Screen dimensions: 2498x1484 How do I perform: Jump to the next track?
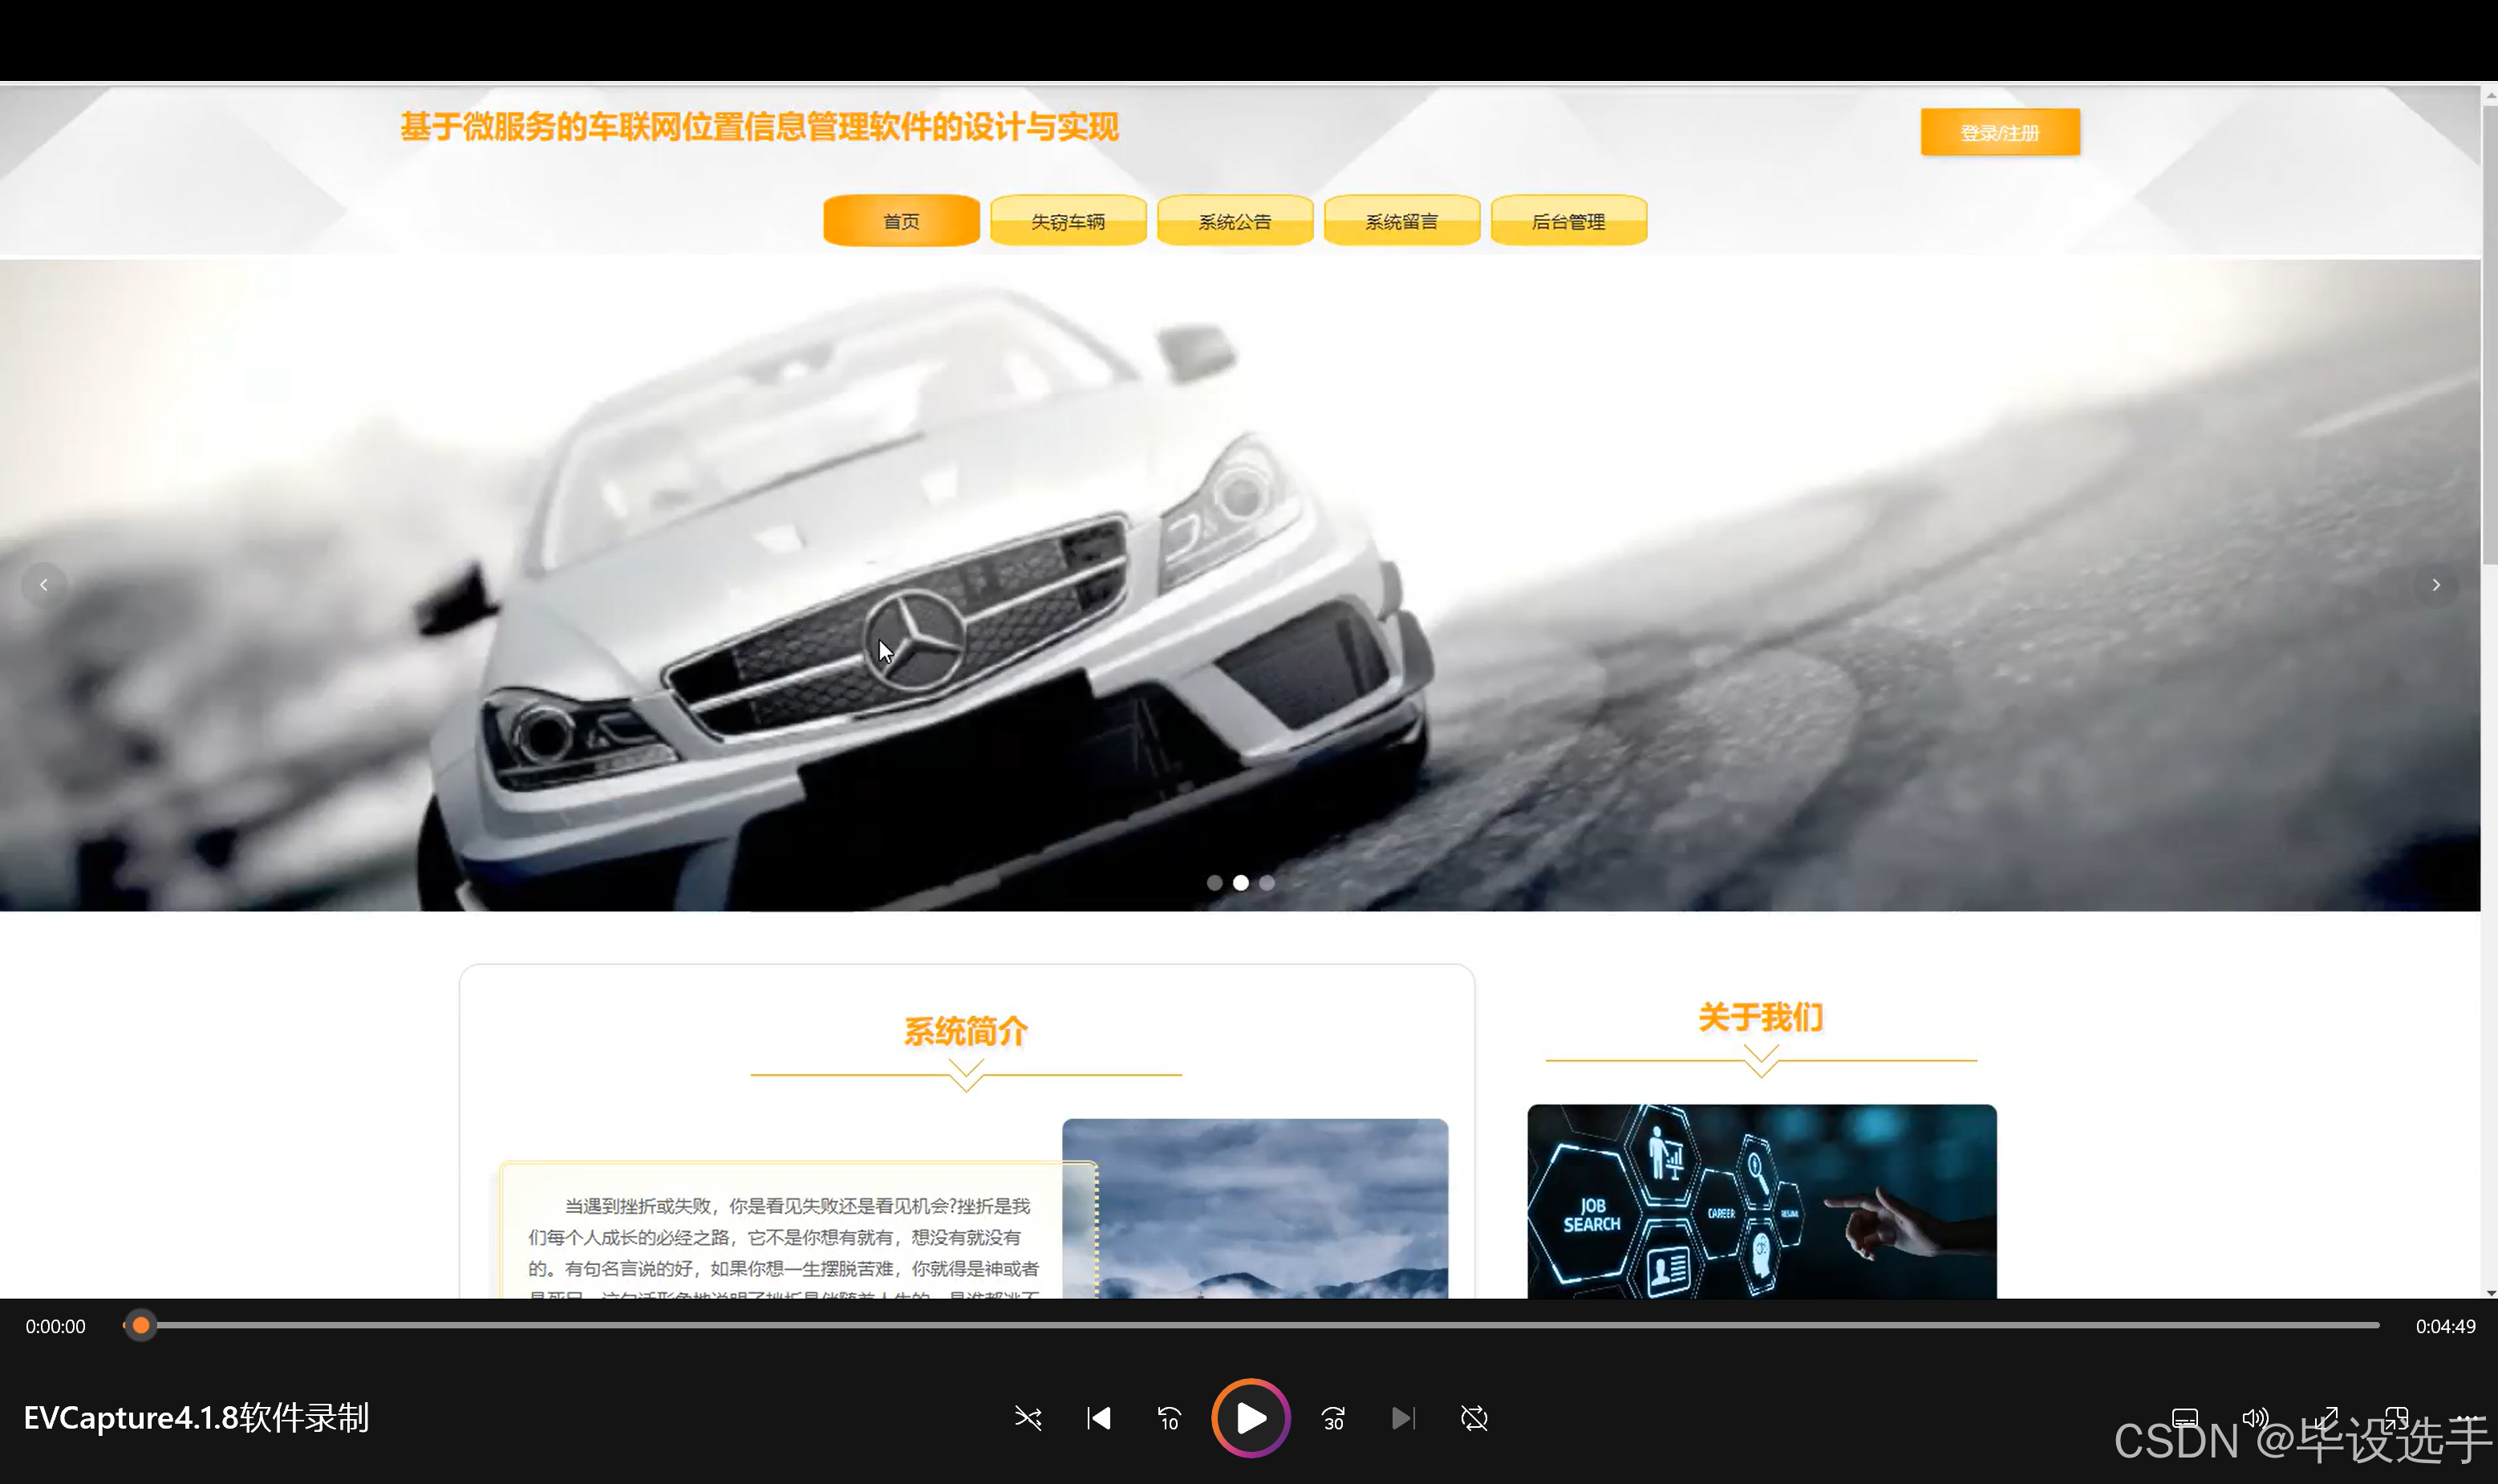click(x=1403, y=1418)
